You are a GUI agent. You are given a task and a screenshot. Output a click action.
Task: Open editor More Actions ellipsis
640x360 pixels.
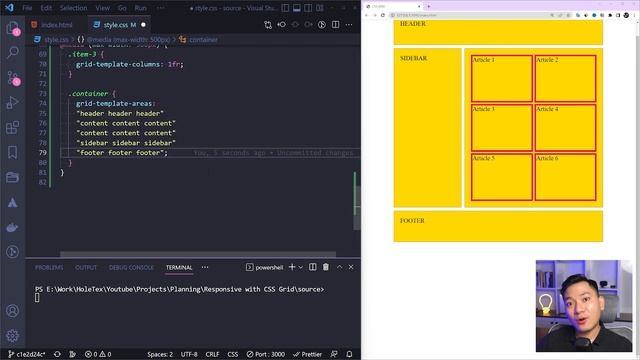[349, 25]
